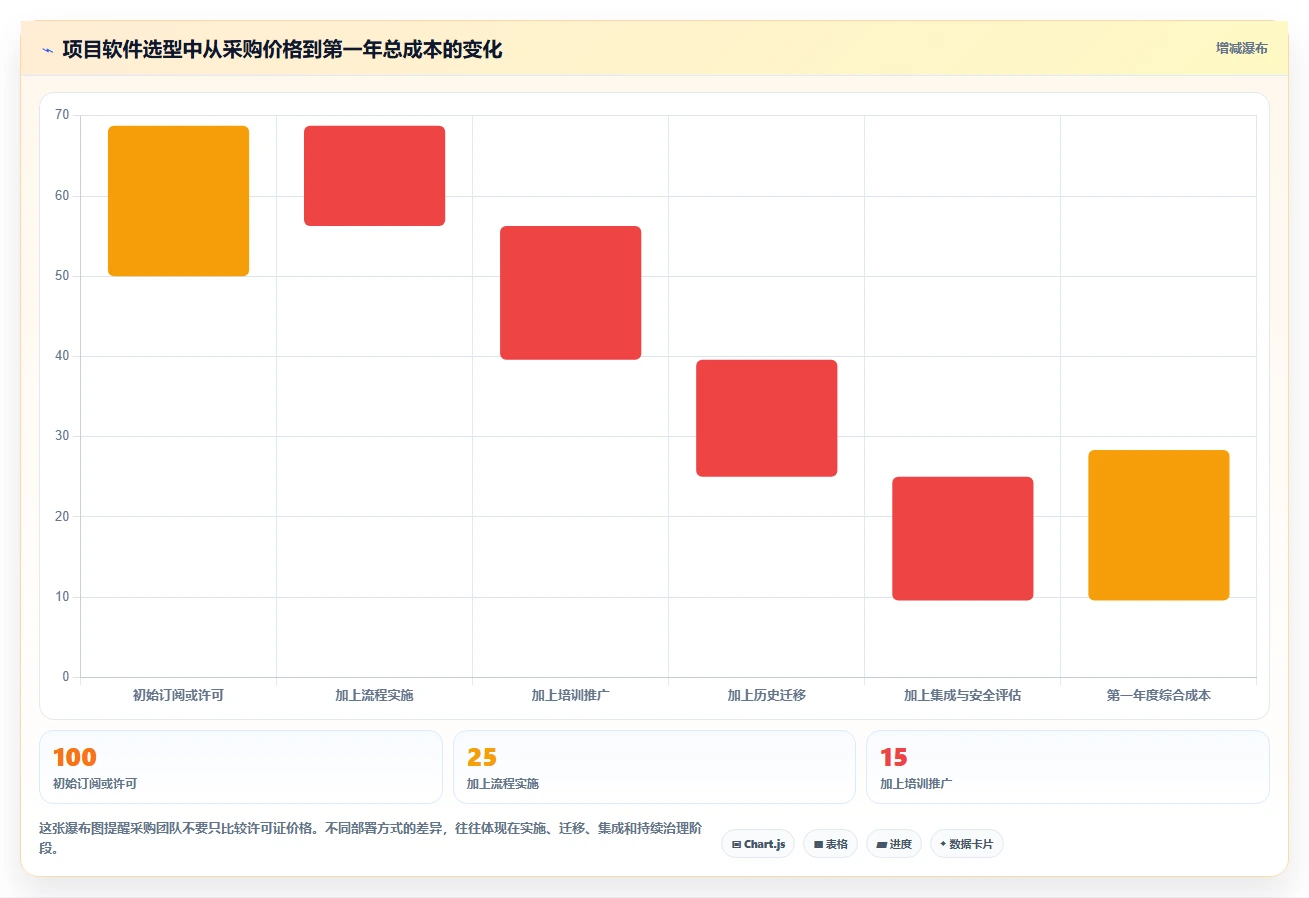Click the y-axis value 70
This screenshot has width=1309, height=898.
[62, 115]
